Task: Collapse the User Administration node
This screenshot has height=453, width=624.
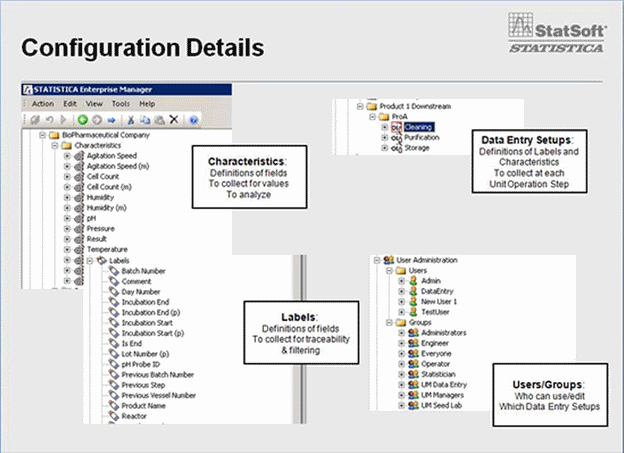Action: 377,260
